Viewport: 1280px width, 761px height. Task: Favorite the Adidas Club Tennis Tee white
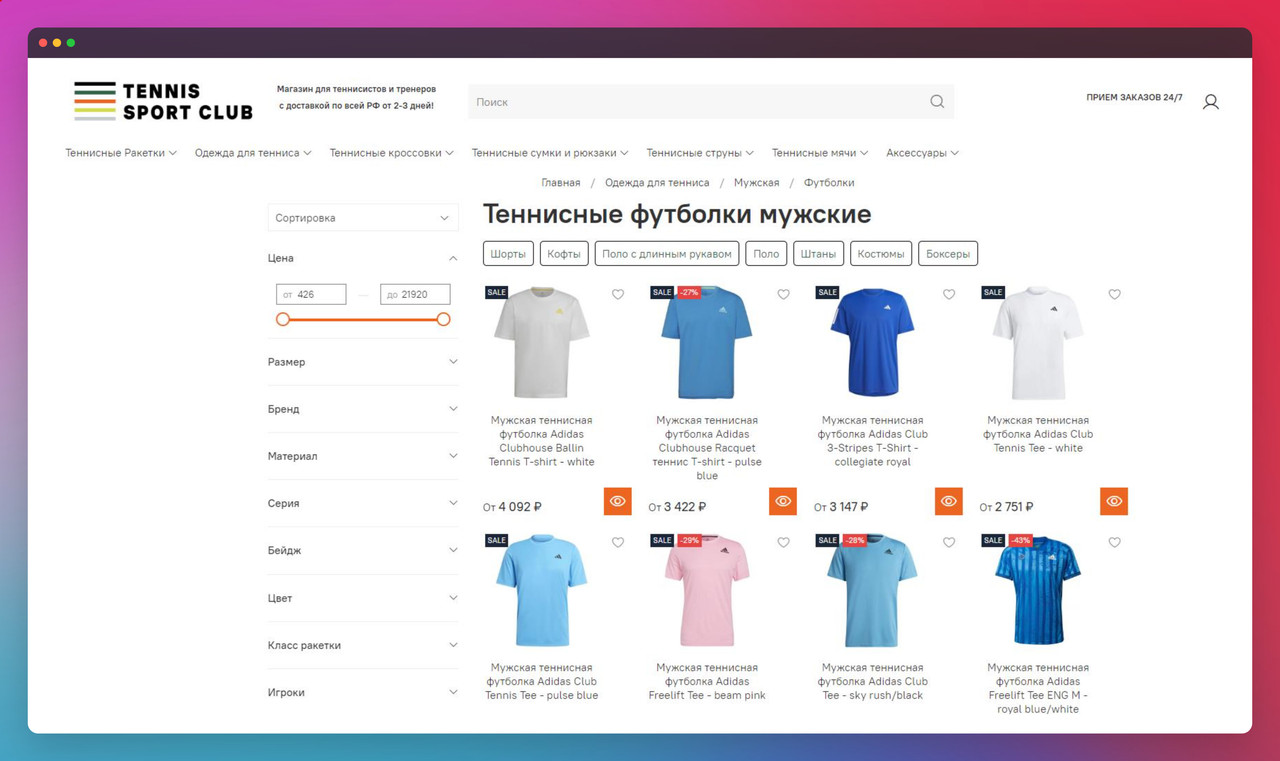(1114, 295)
